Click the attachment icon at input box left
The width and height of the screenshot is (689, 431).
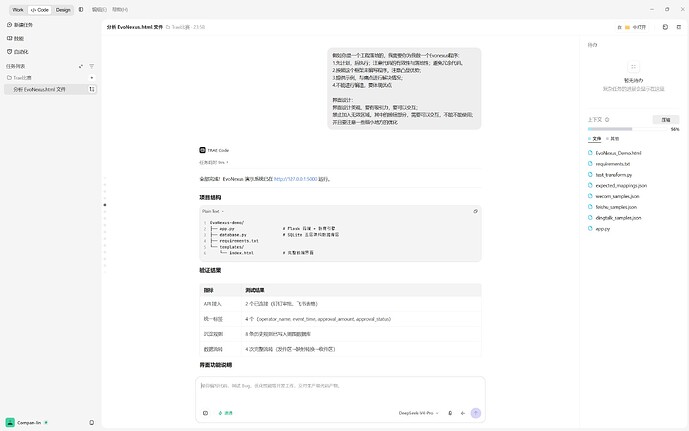[205, 413]
